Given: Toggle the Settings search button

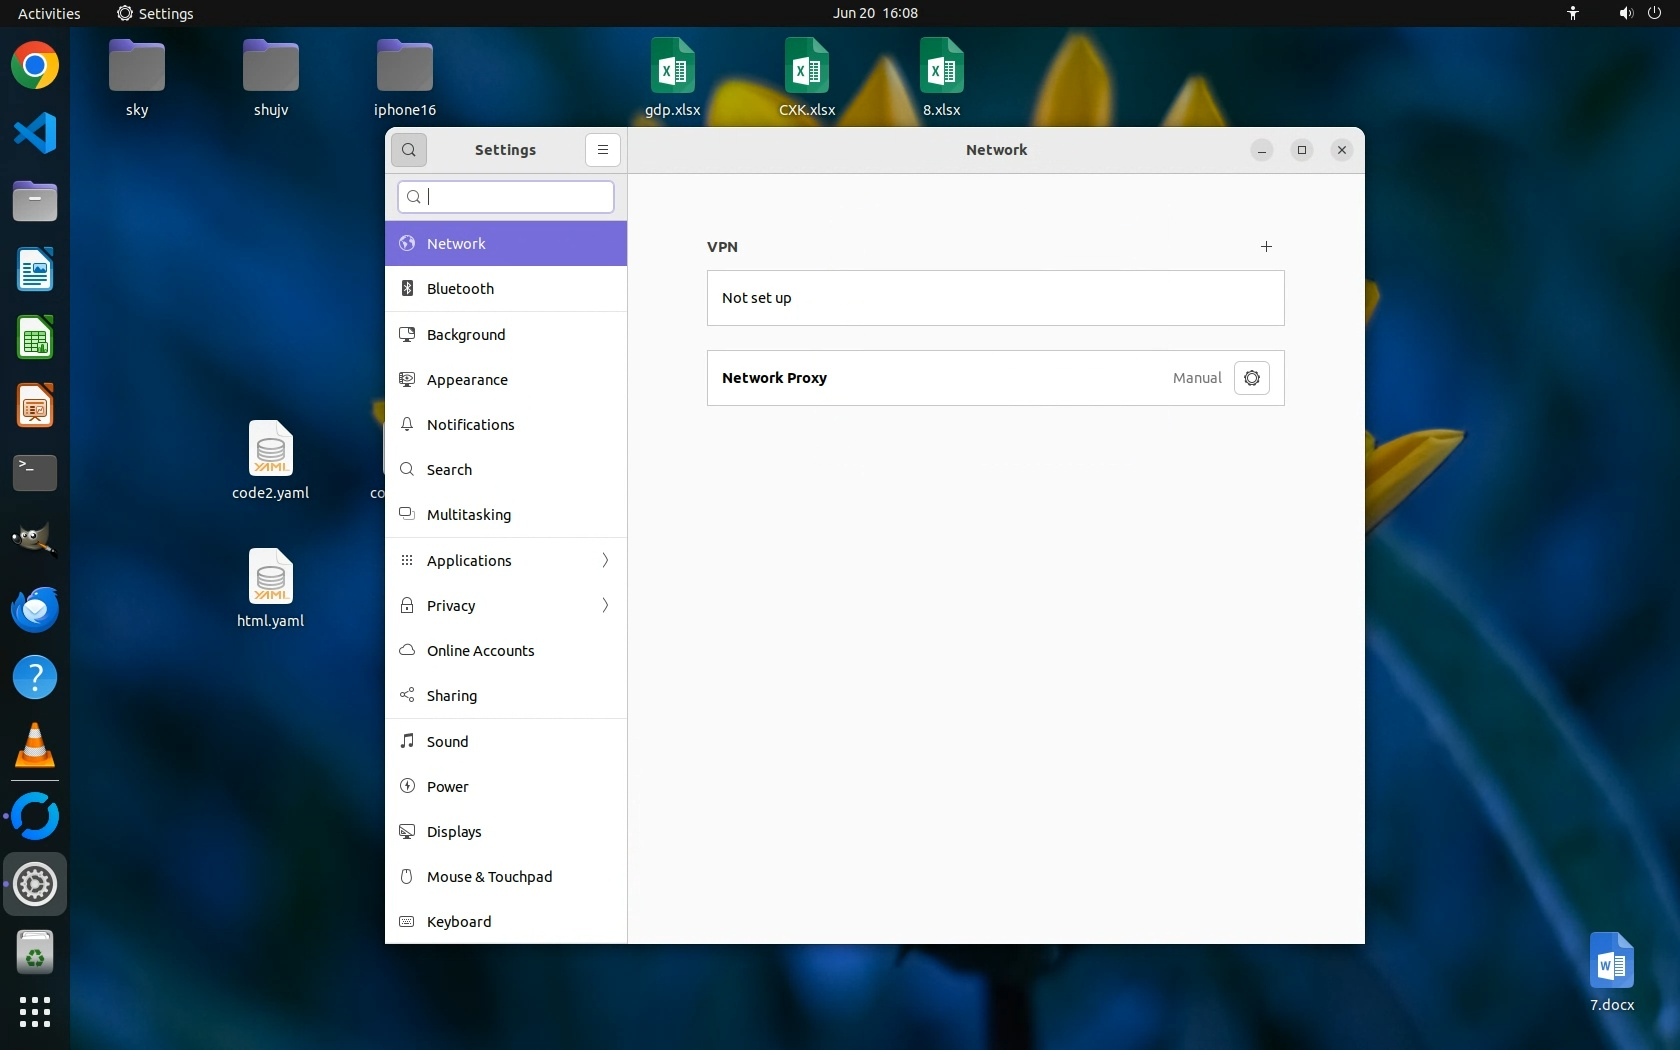Looking at the screenshot, I should (x=409, y=150).
